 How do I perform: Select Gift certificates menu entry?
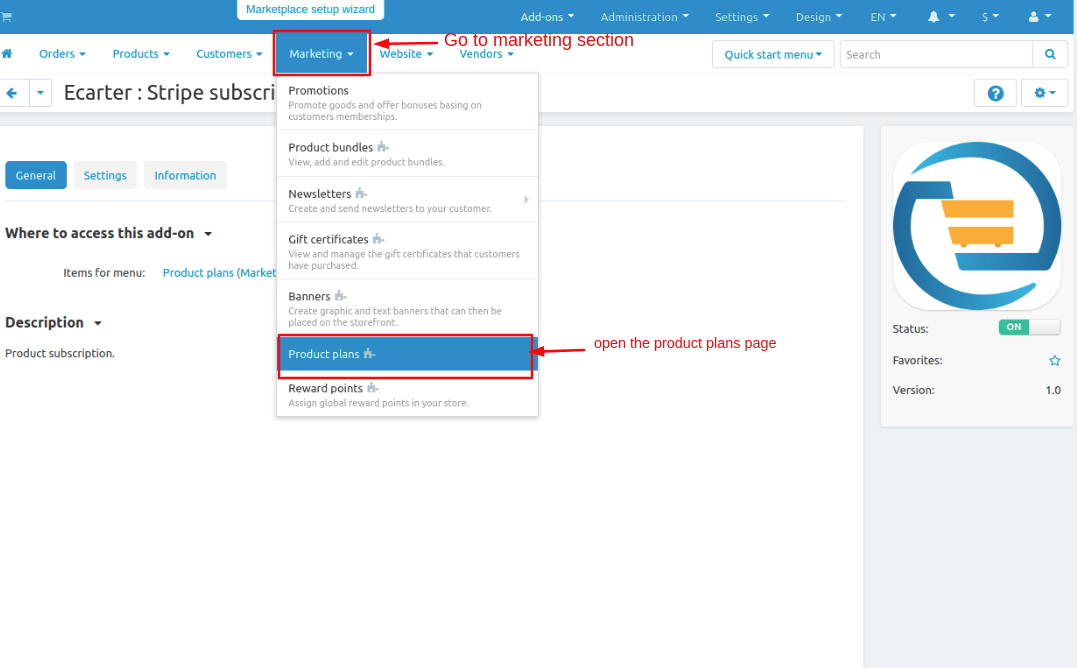pos(407,251)
